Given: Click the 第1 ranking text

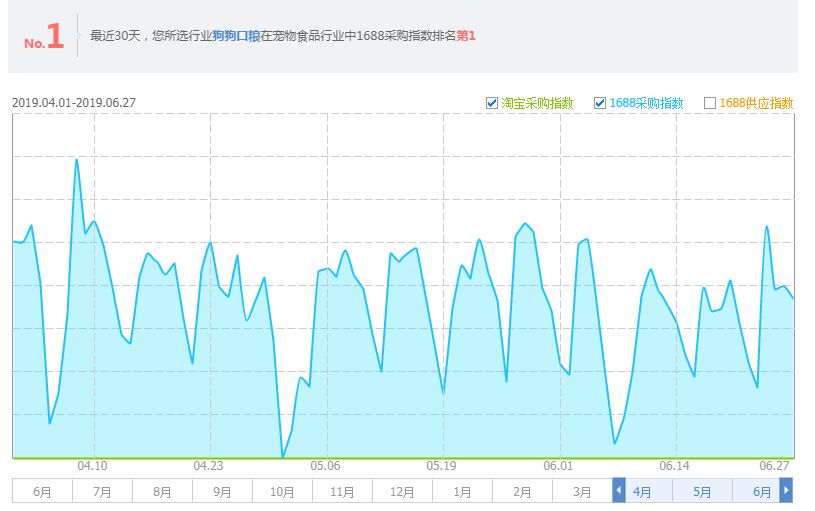Looking at the screenshot, I should (466, 36).
